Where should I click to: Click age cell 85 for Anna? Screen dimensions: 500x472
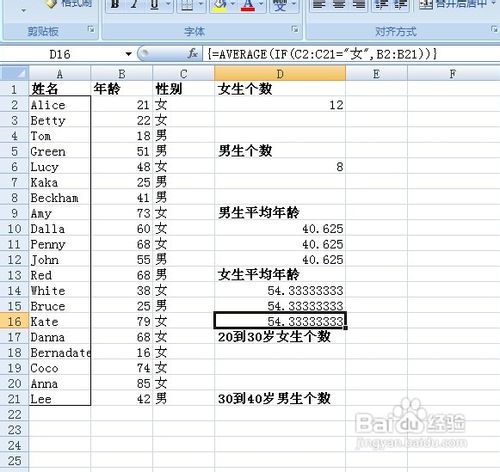click(x=122, y=383)
